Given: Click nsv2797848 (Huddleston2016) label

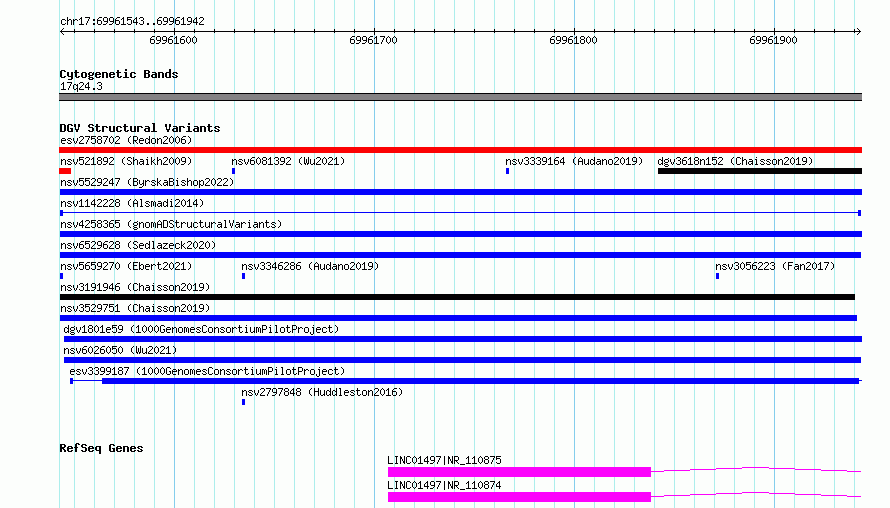Looking at the screenshot, I should (322, 392).
